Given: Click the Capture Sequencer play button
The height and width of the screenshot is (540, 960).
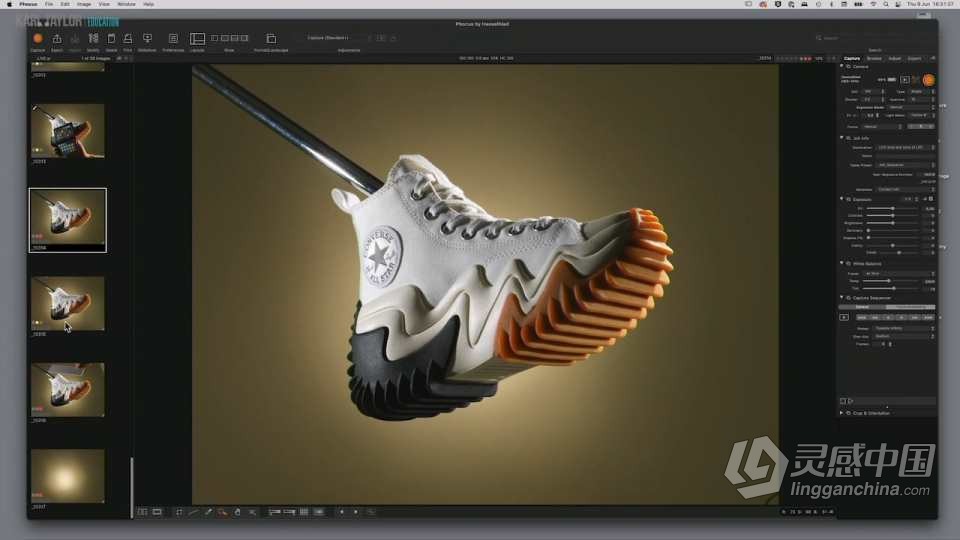Looking at the screenshot, I should coord(844,317).
